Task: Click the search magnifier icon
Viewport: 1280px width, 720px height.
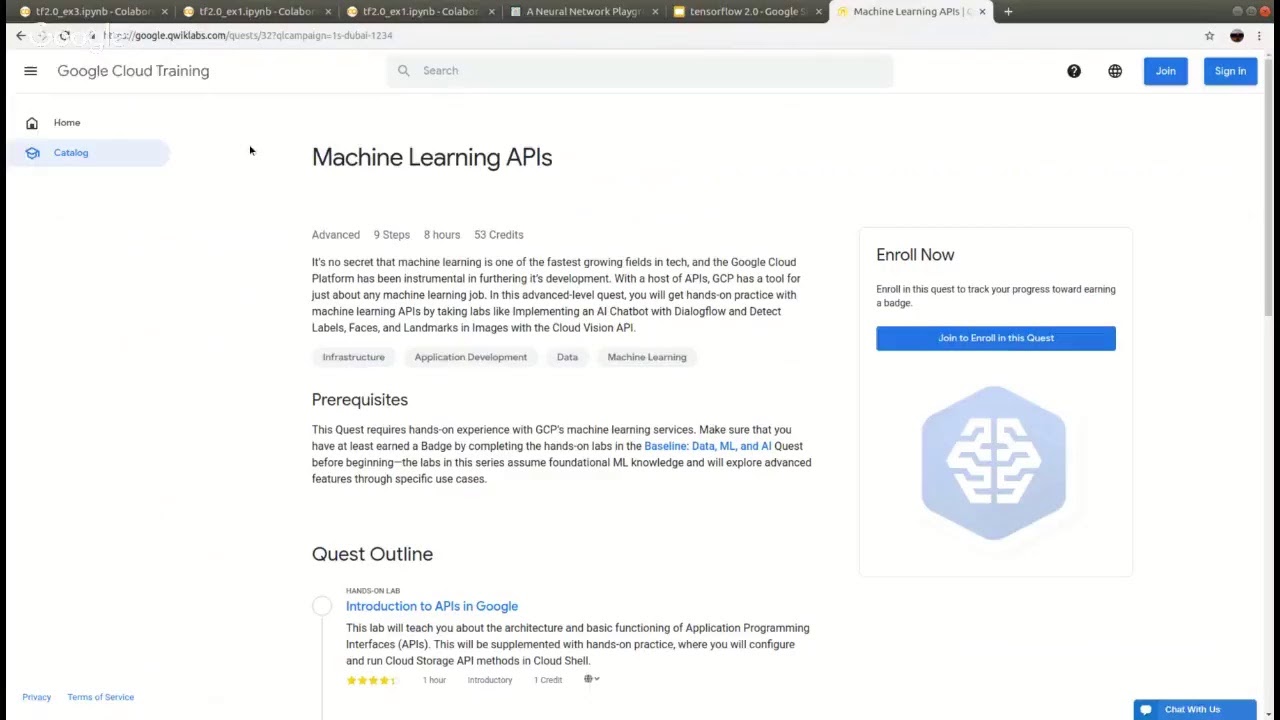Action: (404, 71)
